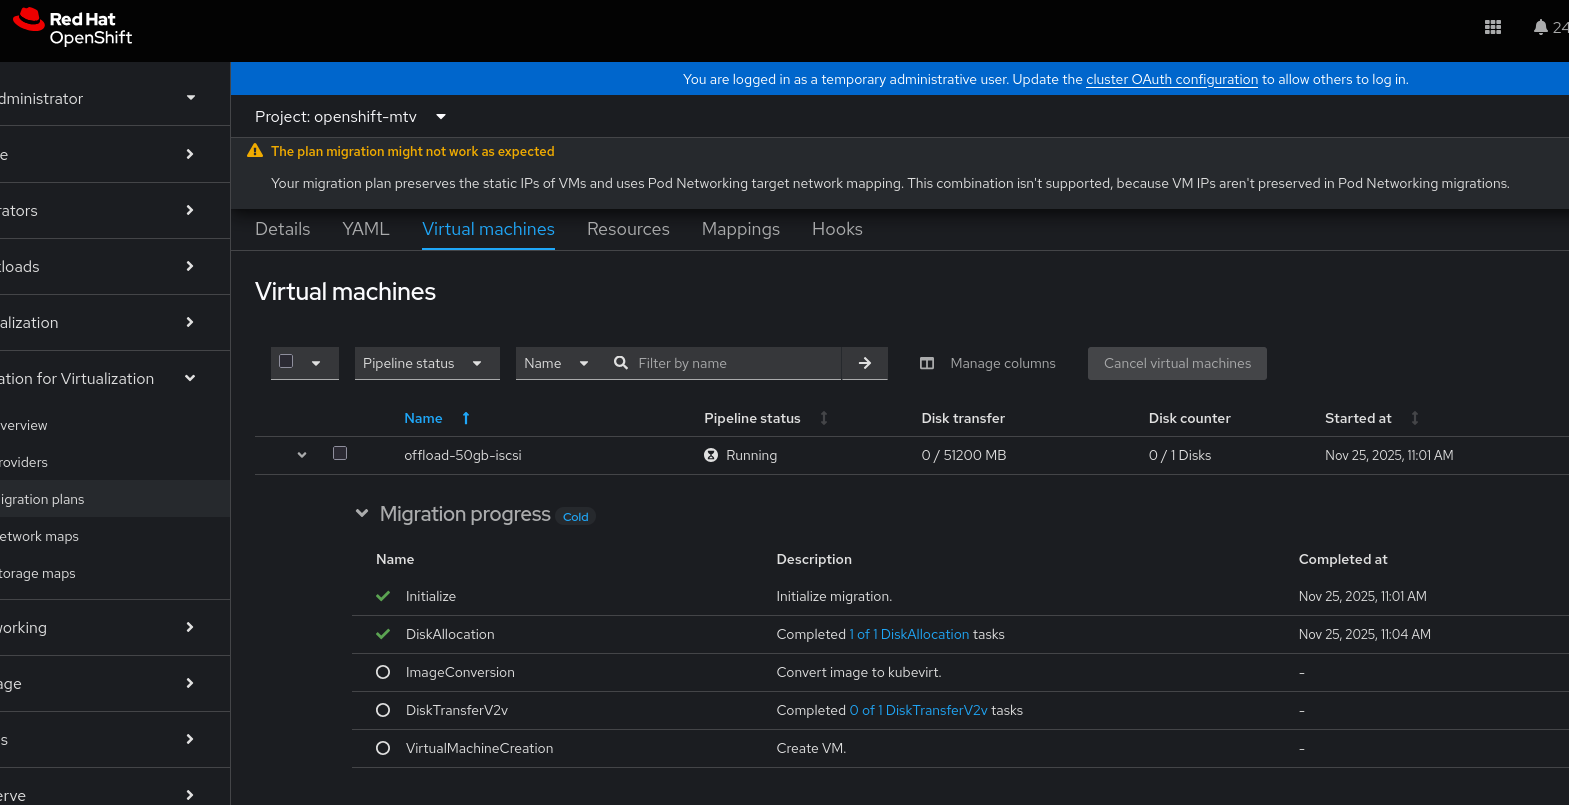Sort by Started at column icon
This screenshot has height=805, width=1569.
[x=1415, y=418]
